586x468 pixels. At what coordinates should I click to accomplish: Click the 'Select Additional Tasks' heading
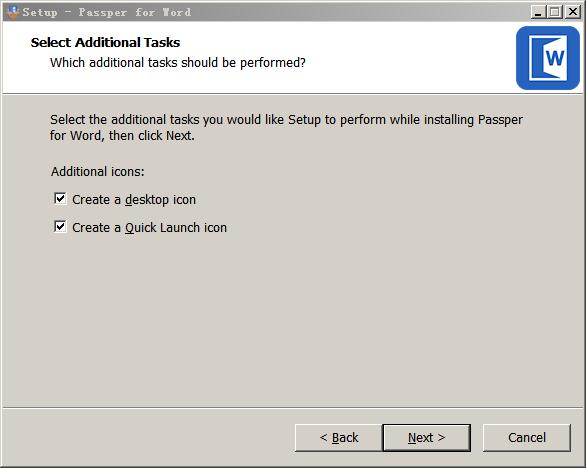[105, 43]
